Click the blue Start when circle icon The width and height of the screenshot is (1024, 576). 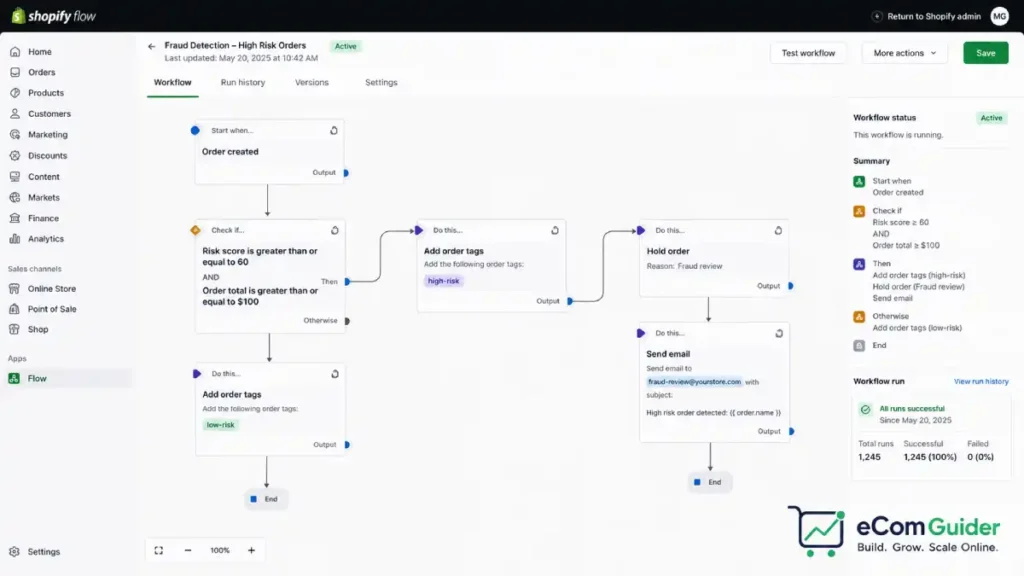[x=195, y=131]
